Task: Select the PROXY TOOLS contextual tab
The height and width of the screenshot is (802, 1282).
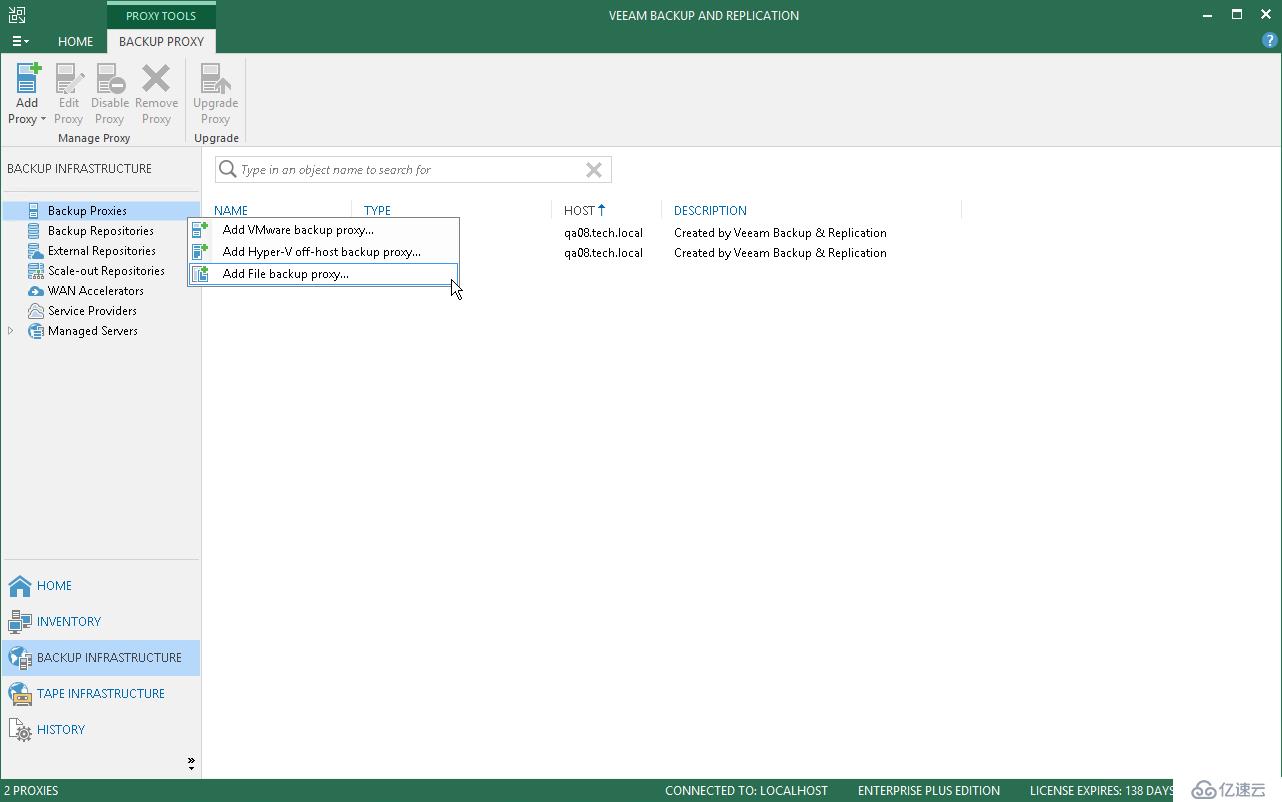Action: 161,16
